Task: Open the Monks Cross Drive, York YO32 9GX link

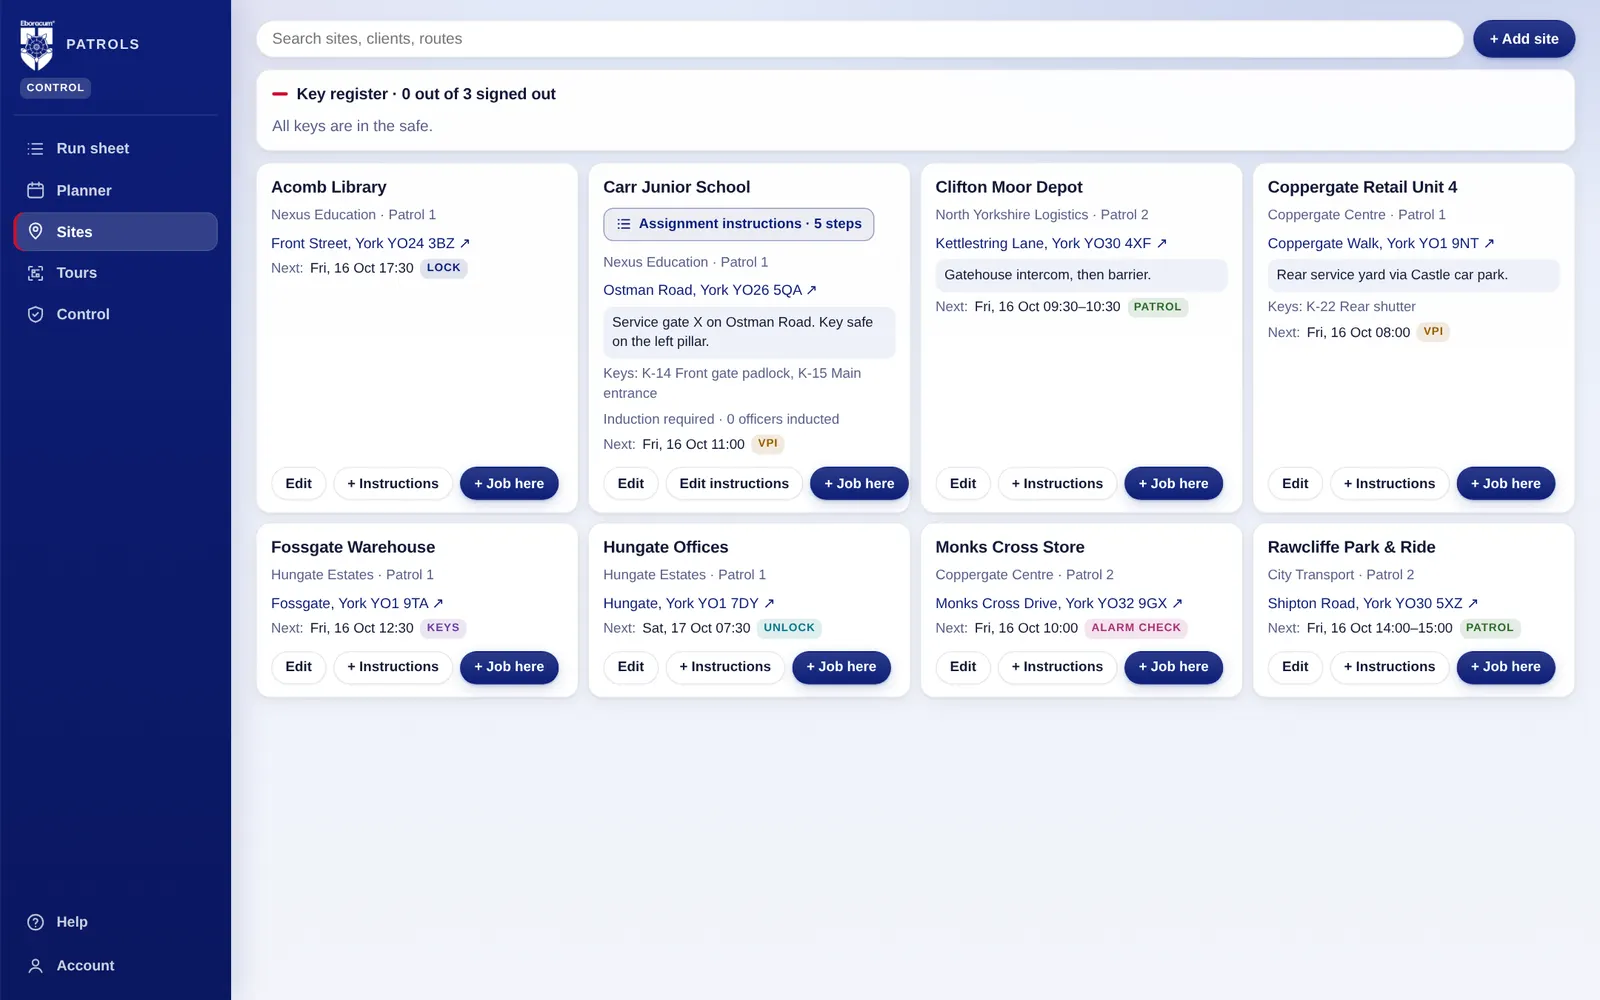Action: (x=1059, y=603)
